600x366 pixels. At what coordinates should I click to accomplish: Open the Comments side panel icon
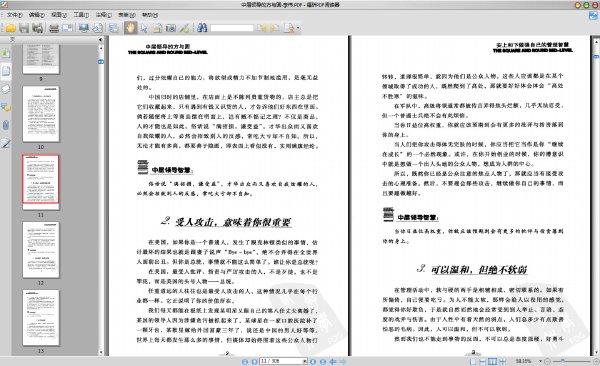click(6, 107)
